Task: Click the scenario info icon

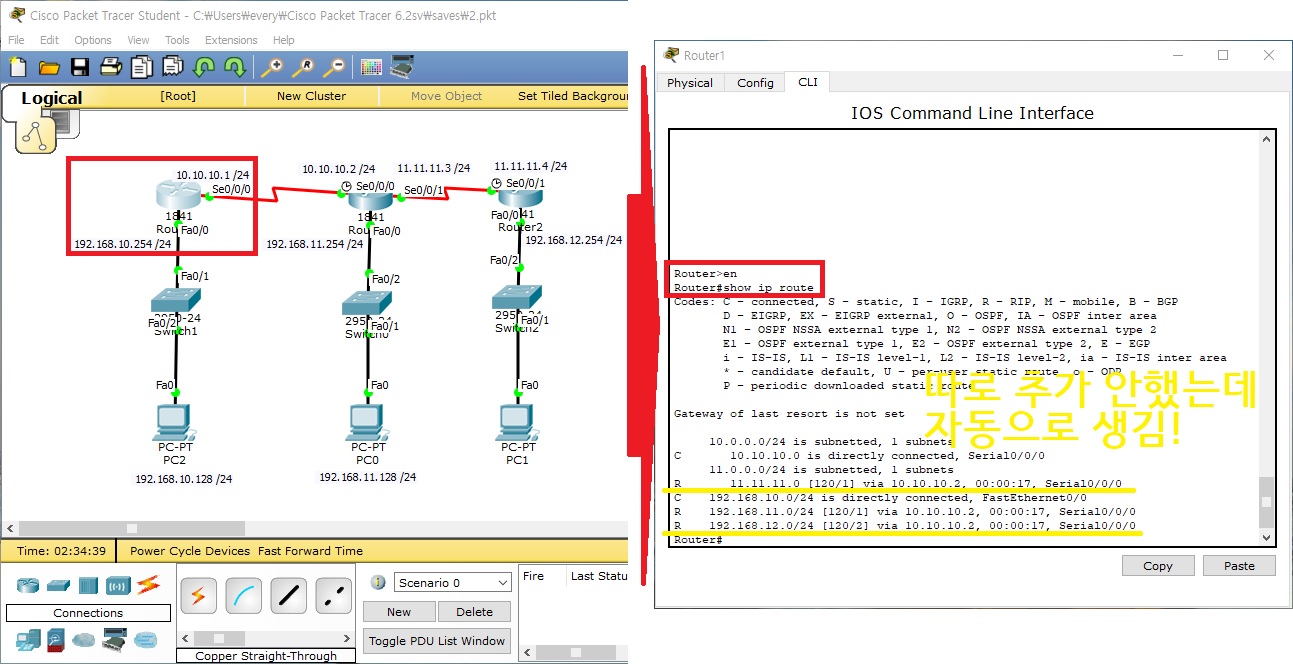Action: coord(378,583)
